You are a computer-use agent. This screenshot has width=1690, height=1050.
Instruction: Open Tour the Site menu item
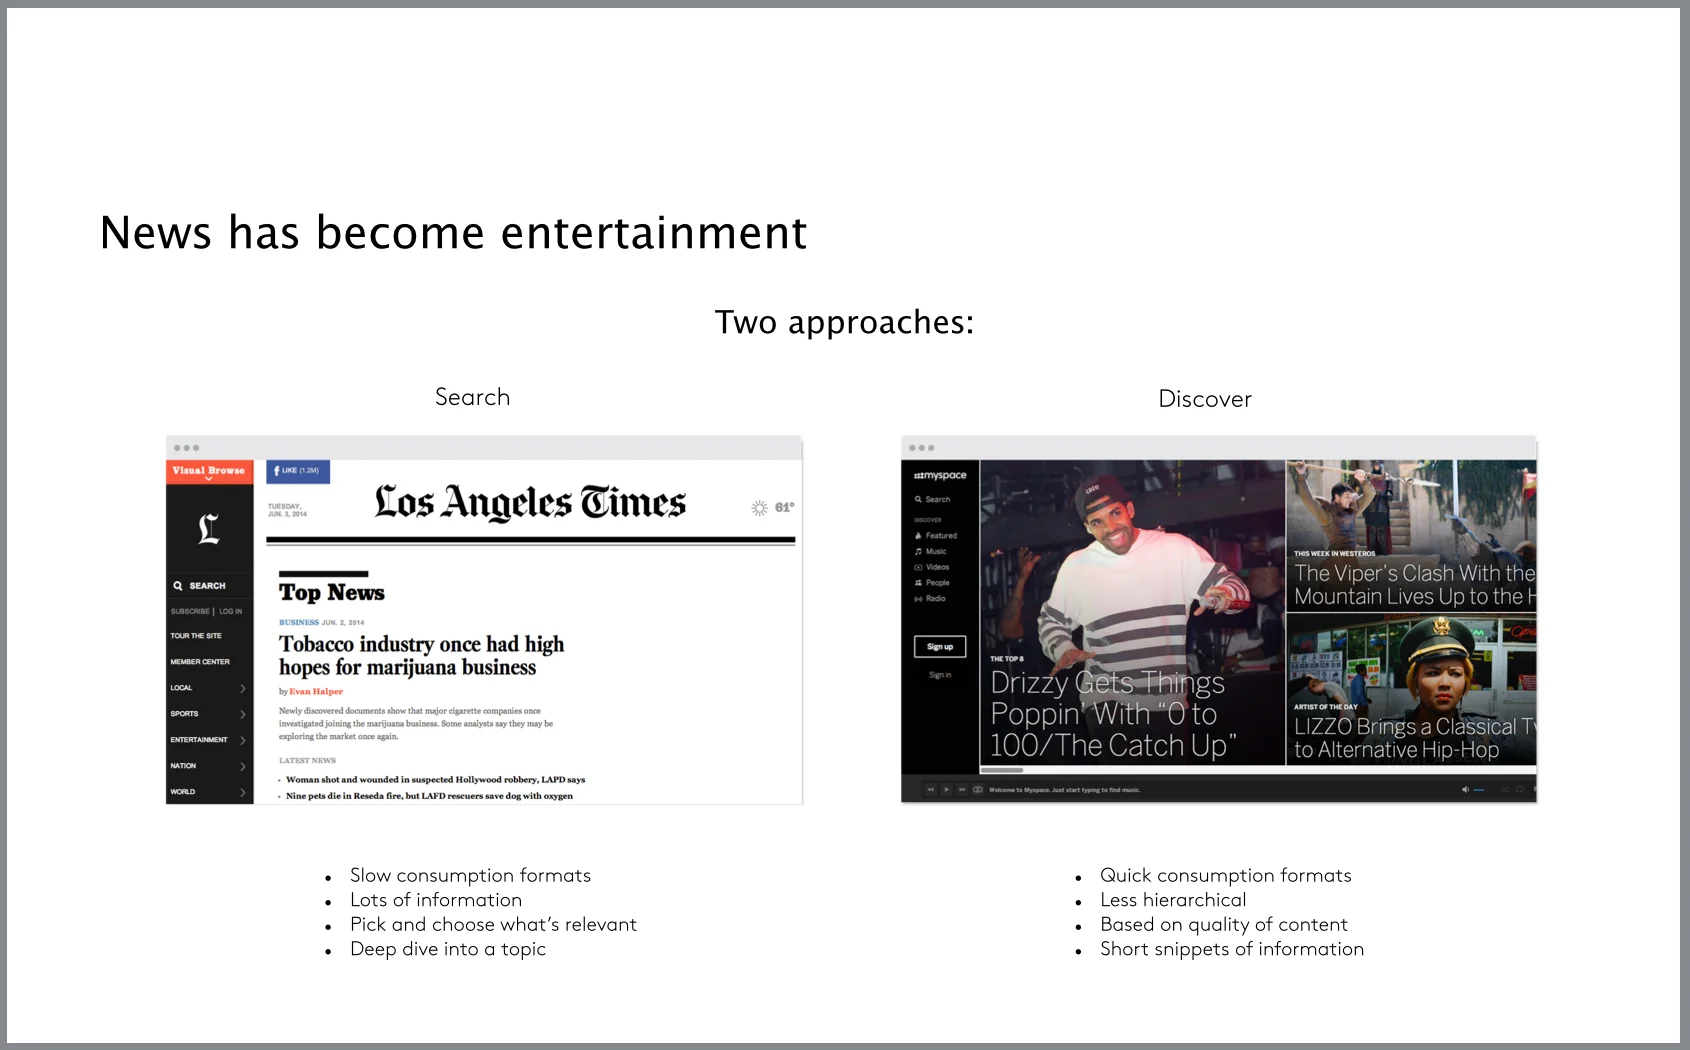coord(196,636)
